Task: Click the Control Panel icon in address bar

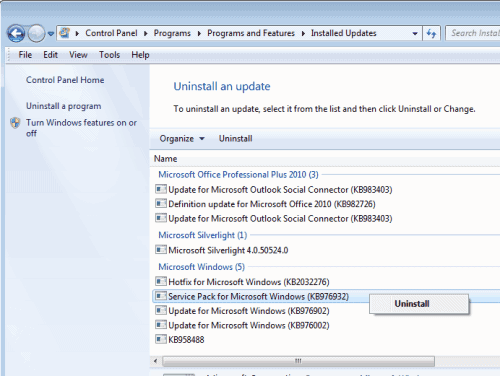Action: point(64,33)
